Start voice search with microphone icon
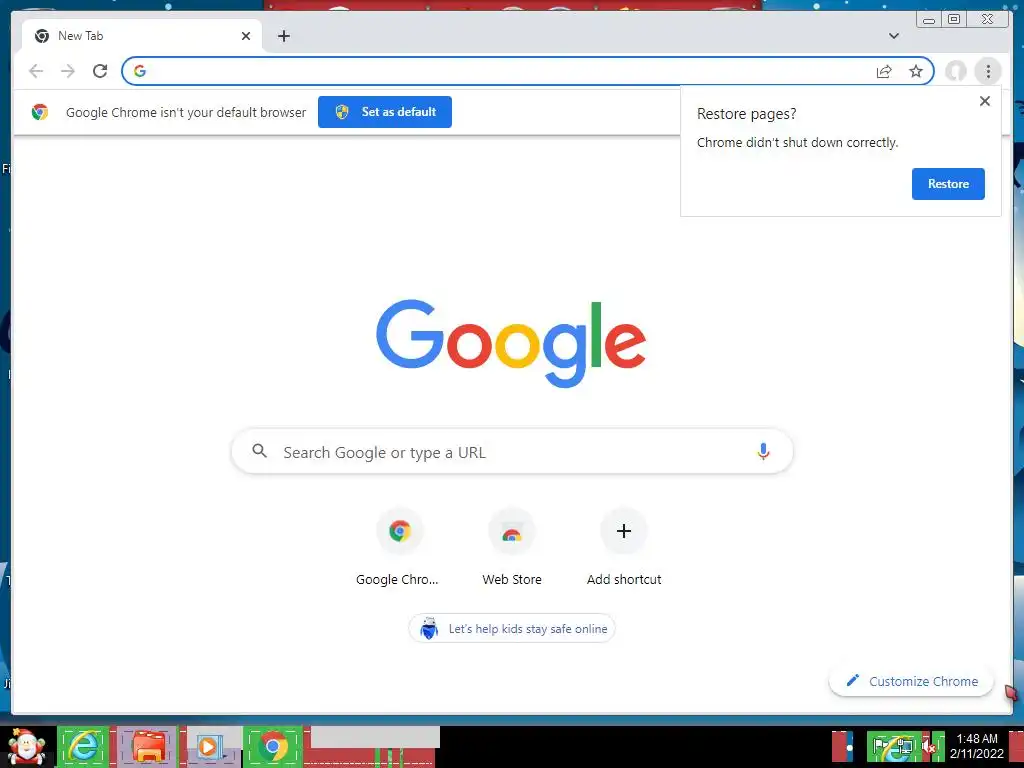Image resolution: width=1024 pixels, height=768 pixels. point(763,451)
